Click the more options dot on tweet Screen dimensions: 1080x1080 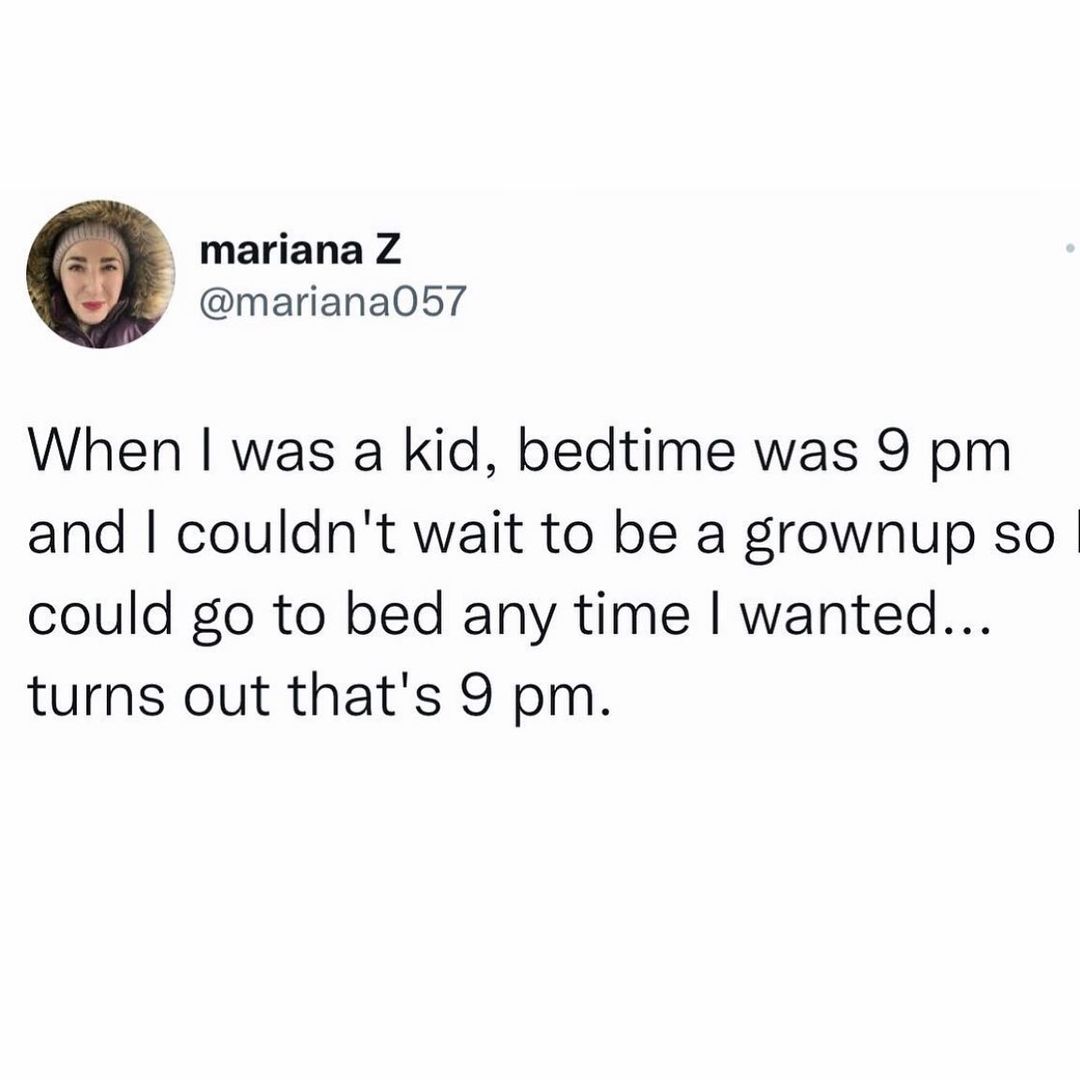[1070, 245]
